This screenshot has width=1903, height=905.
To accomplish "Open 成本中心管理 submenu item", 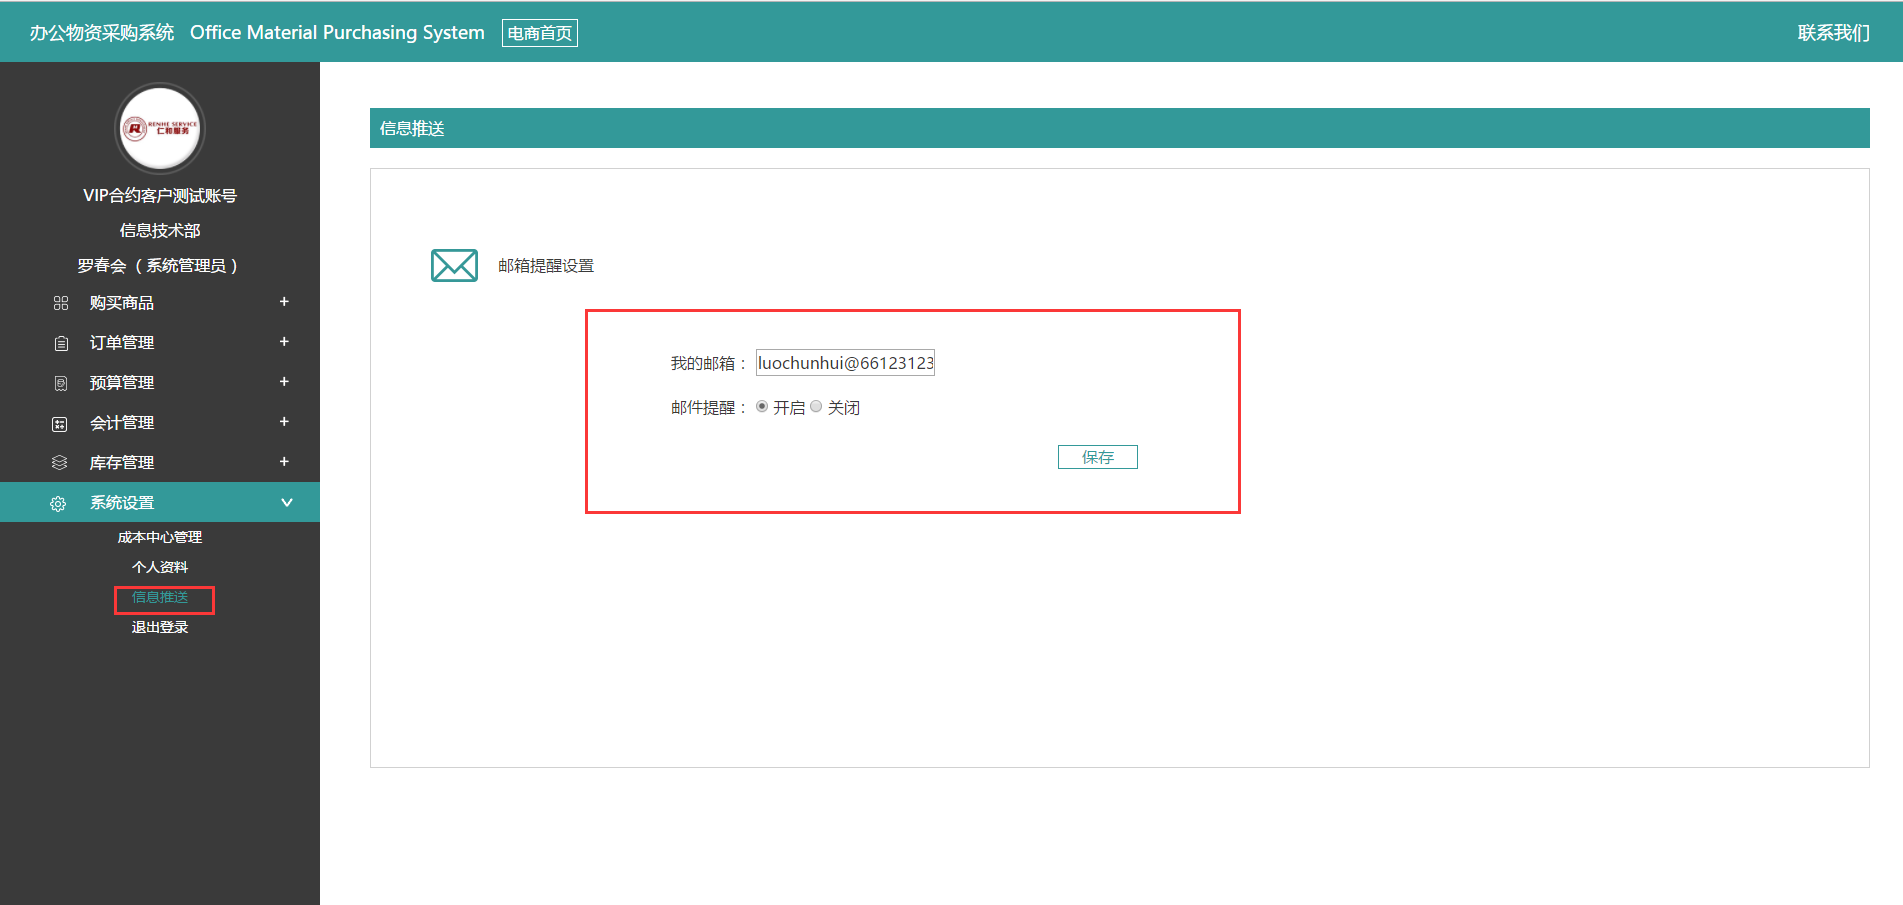I will pyautogui.click(x=160, y=537).
